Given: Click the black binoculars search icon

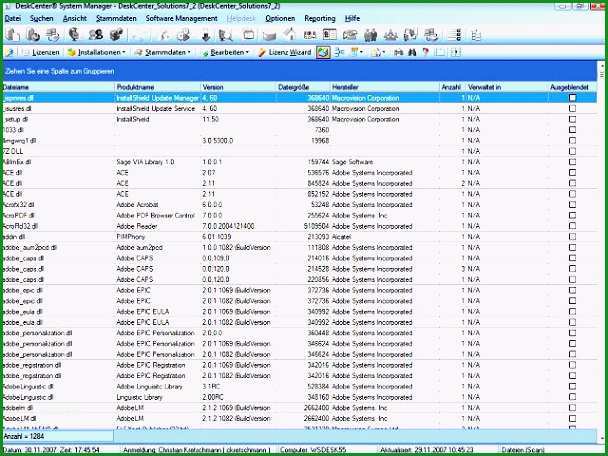Looking at the screenshot, I should coord(412,52).
